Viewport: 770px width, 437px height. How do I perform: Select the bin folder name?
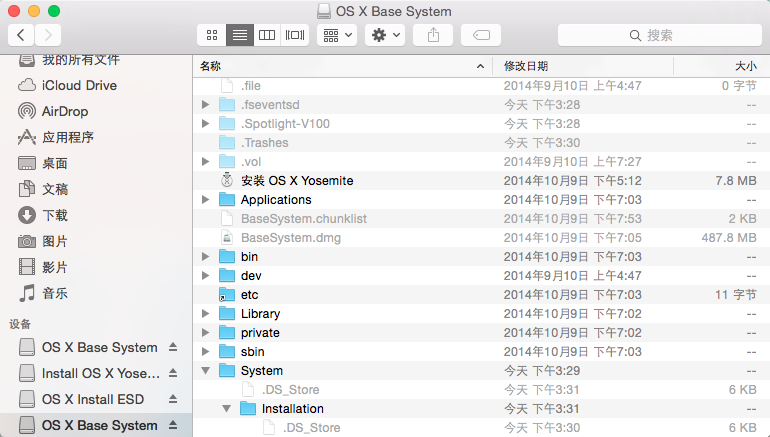(249, 257)
